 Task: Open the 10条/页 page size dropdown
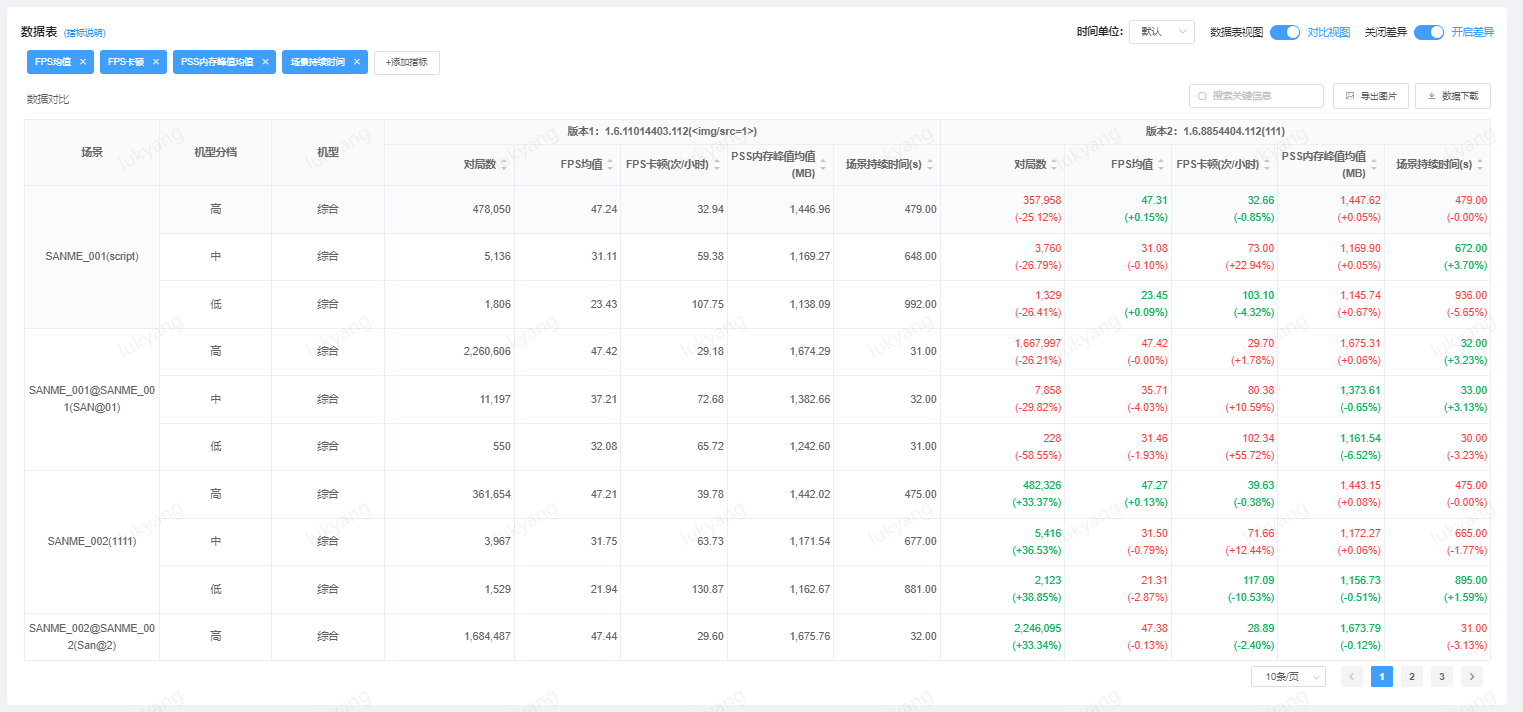pos(1287,677)
